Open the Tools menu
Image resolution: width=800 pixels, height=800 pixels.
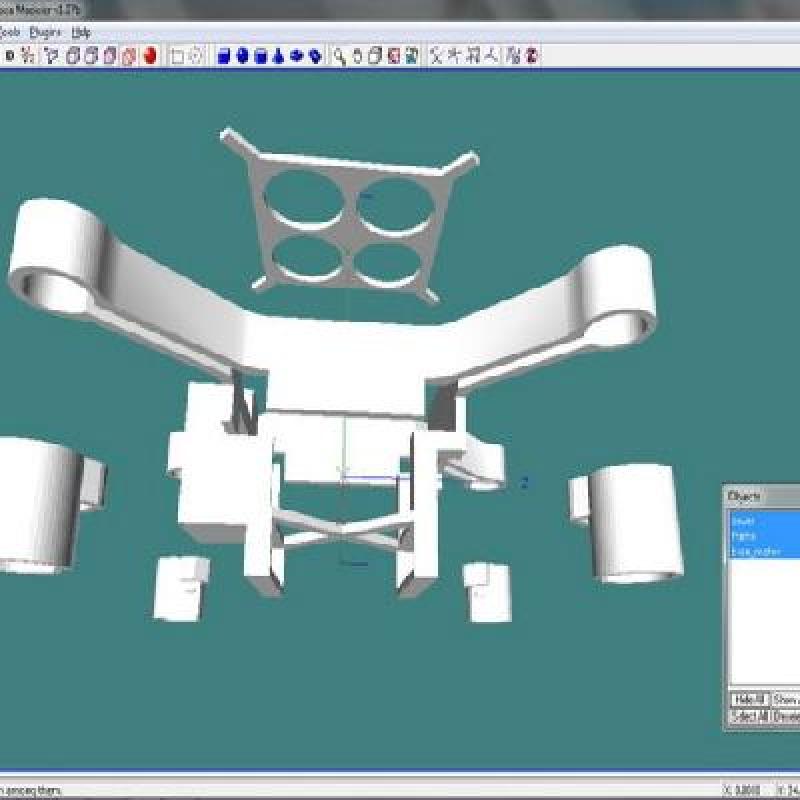point(12,32)
